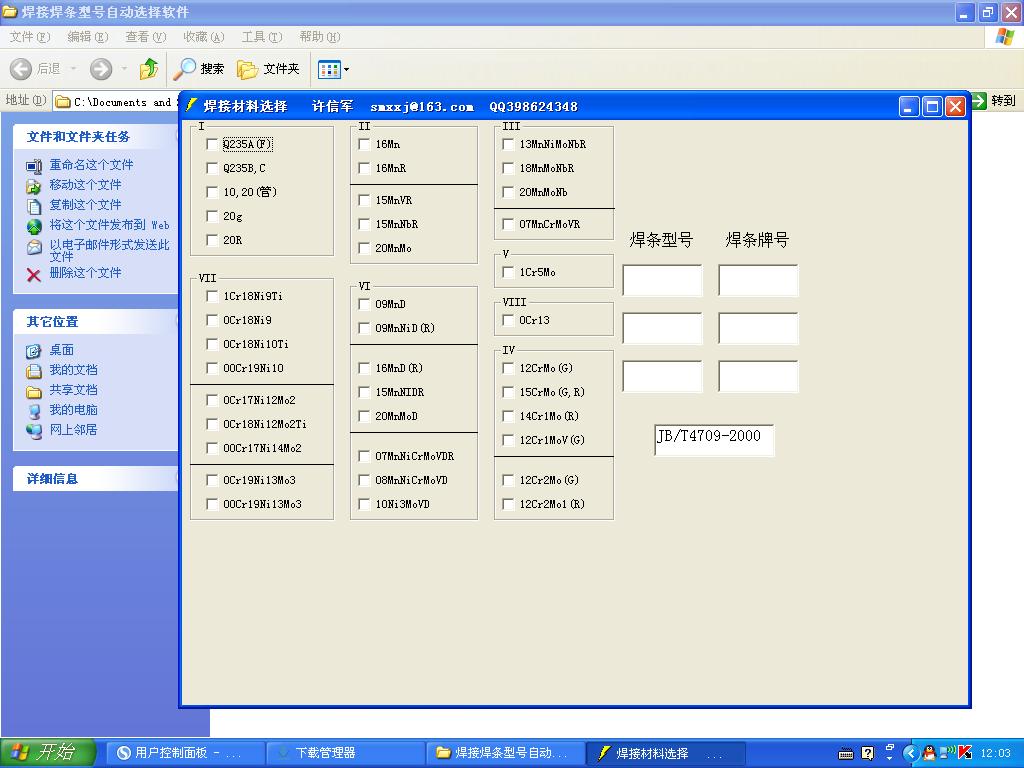Click the 转到 Go arrow in address bar
Image resolution: width=1024 pixels, height=768 pixels.
978,101
